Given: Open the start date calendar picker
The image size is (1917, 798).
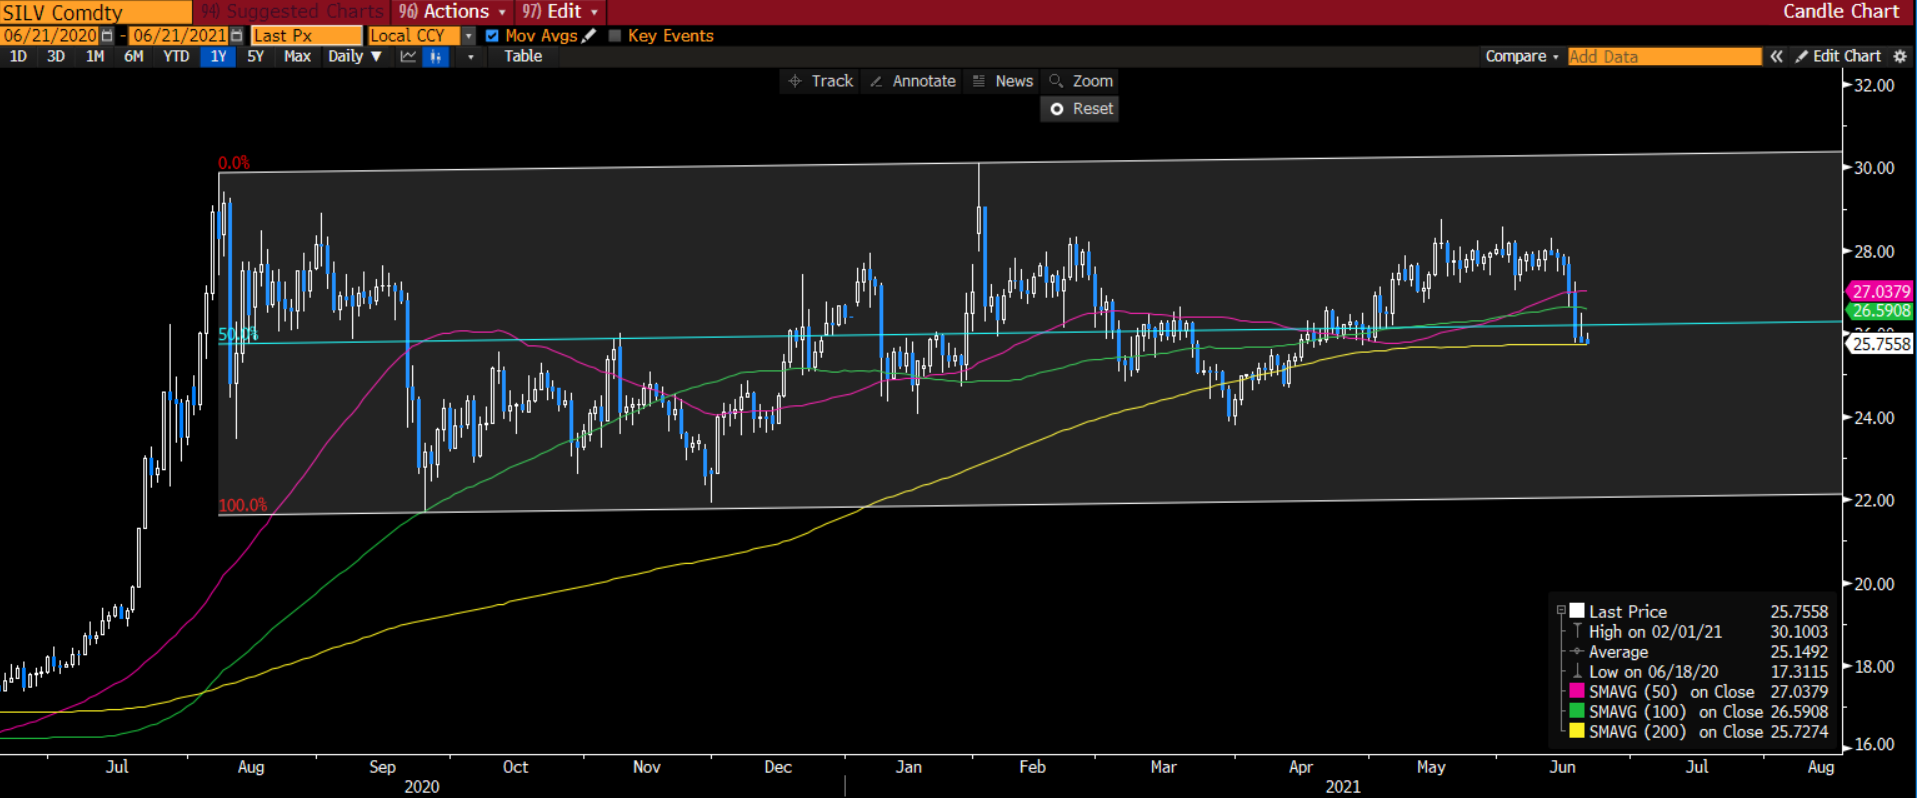Looking at the screenshot, I should pyautogui.click(x=107, y=36).
